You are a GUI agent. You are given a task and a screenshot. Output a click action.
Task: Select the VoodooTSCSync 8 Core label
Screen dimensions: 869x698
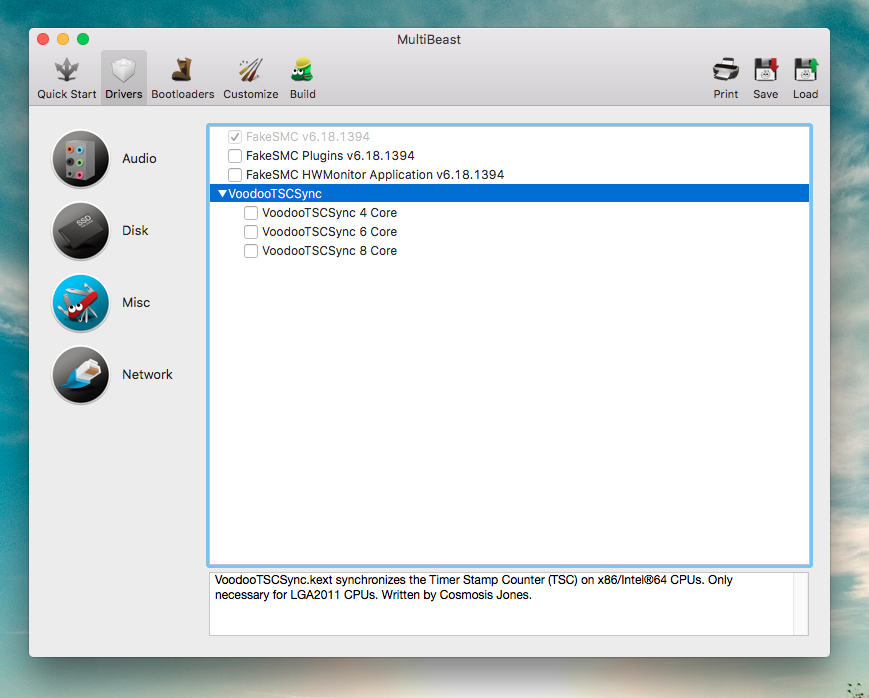[x=329, y=251]
